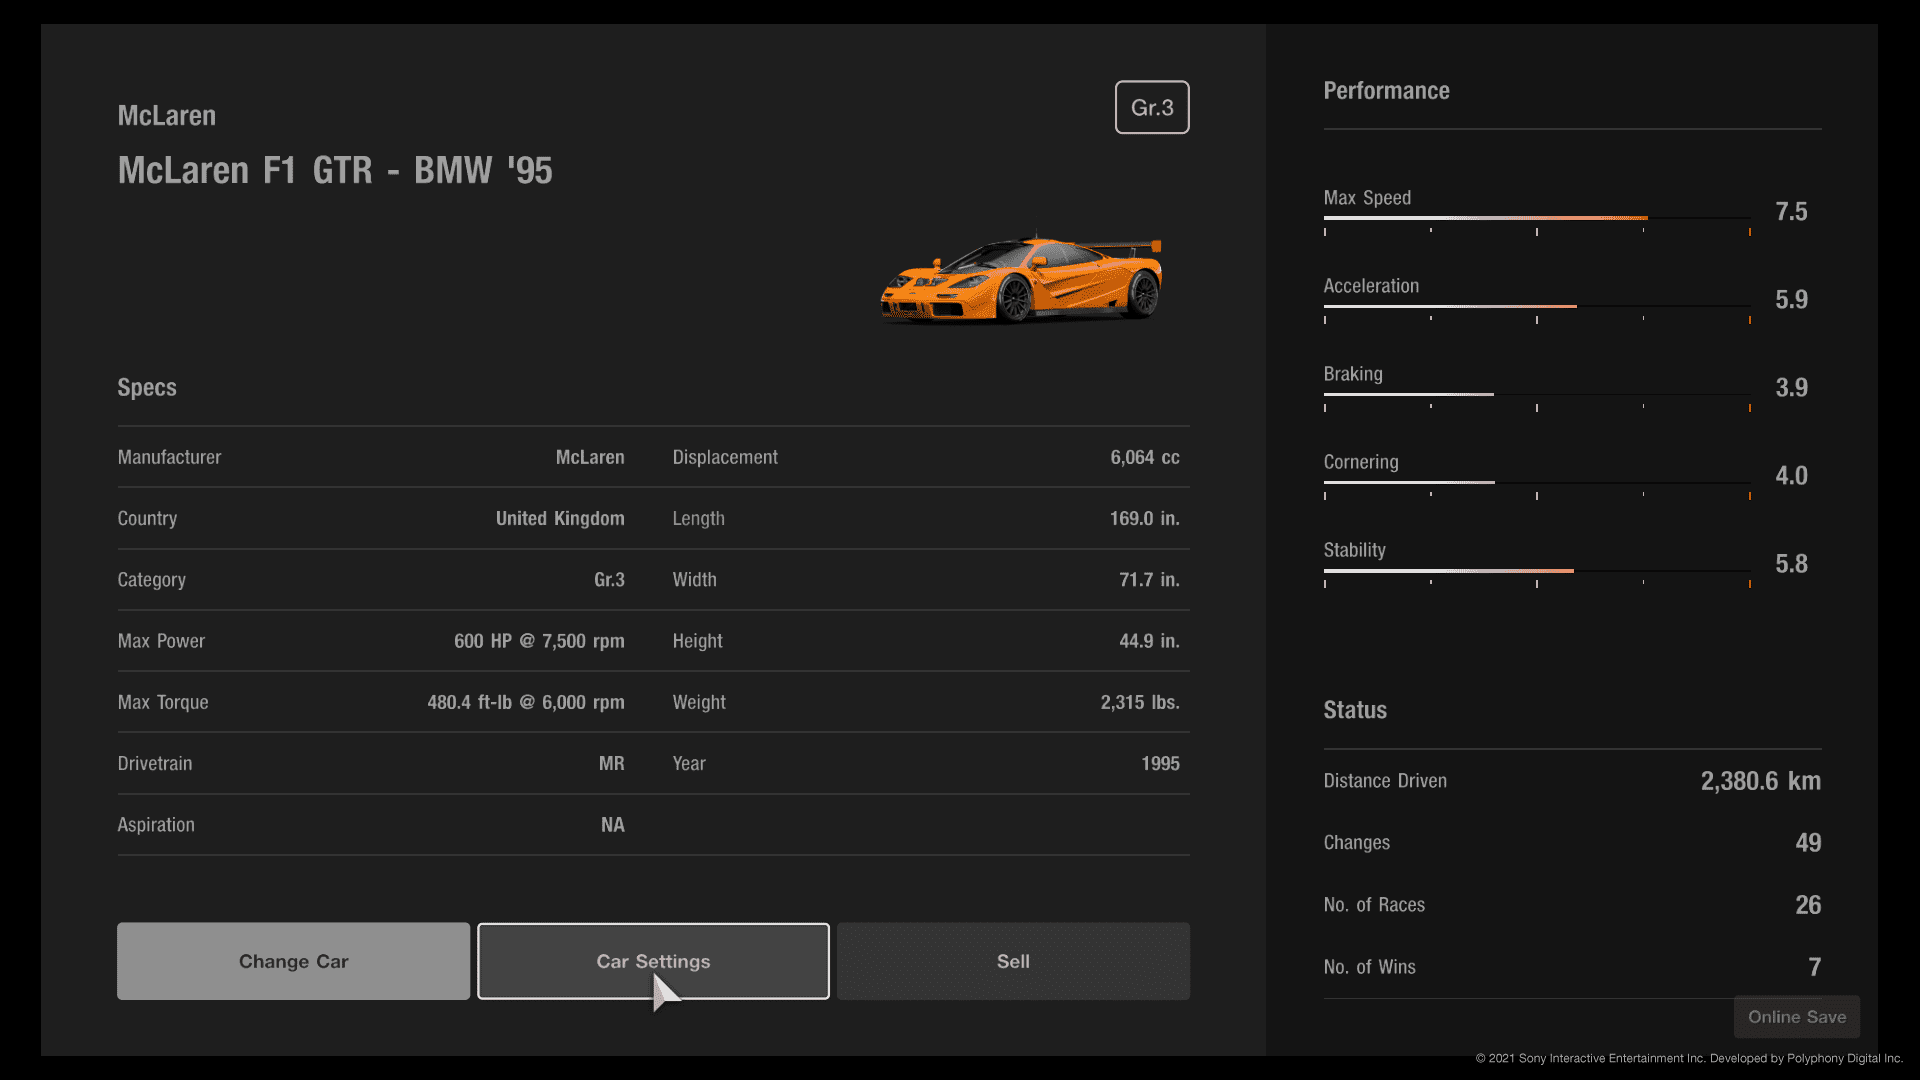Click the Drivetrain value MR
This screenshot has height=1080, width=1920.
[611, 764]
